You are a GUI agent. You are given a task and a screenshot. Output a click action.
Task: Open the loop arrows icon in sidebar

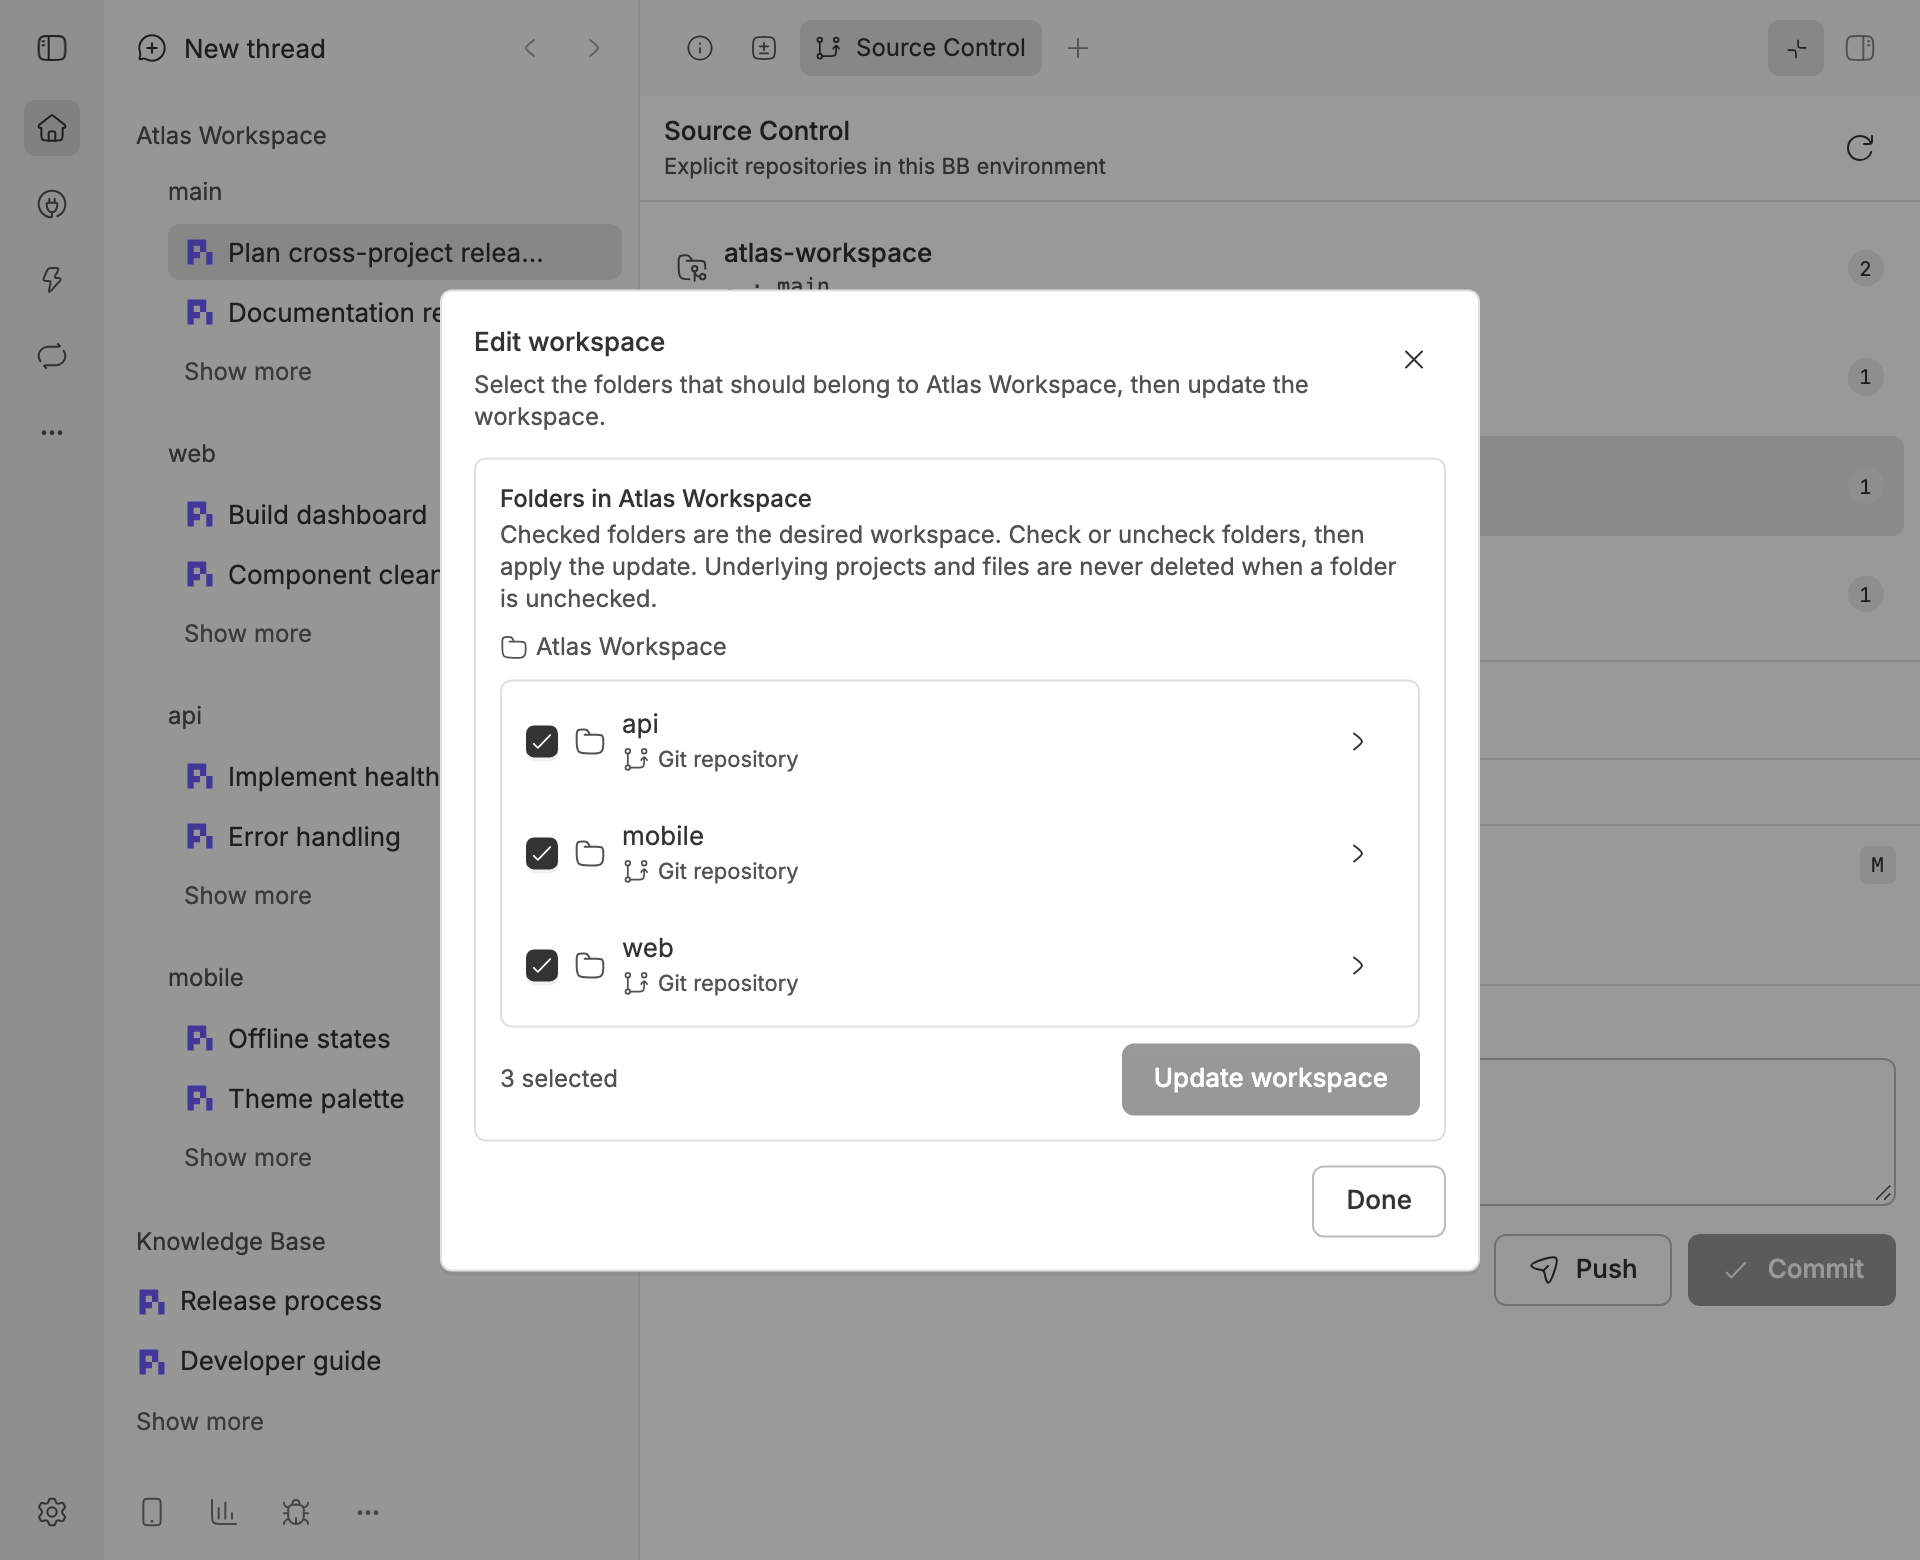click(x=52, y=356)
